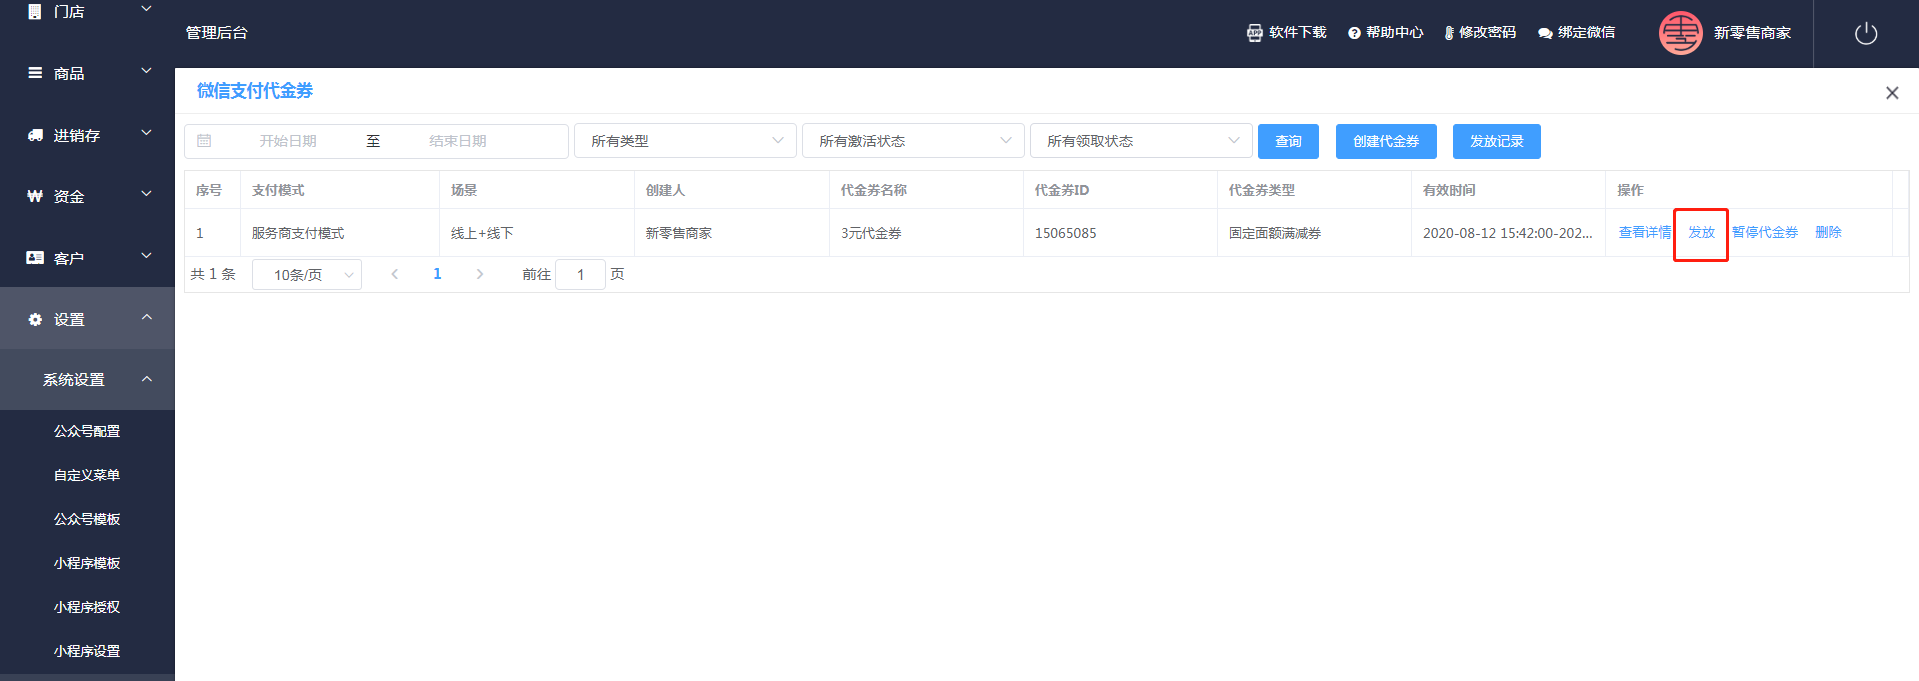Click the red merchant avatar logo
Image resolution: width=1919 pixels, height=681 pixels.
[x=1681, y=33]
